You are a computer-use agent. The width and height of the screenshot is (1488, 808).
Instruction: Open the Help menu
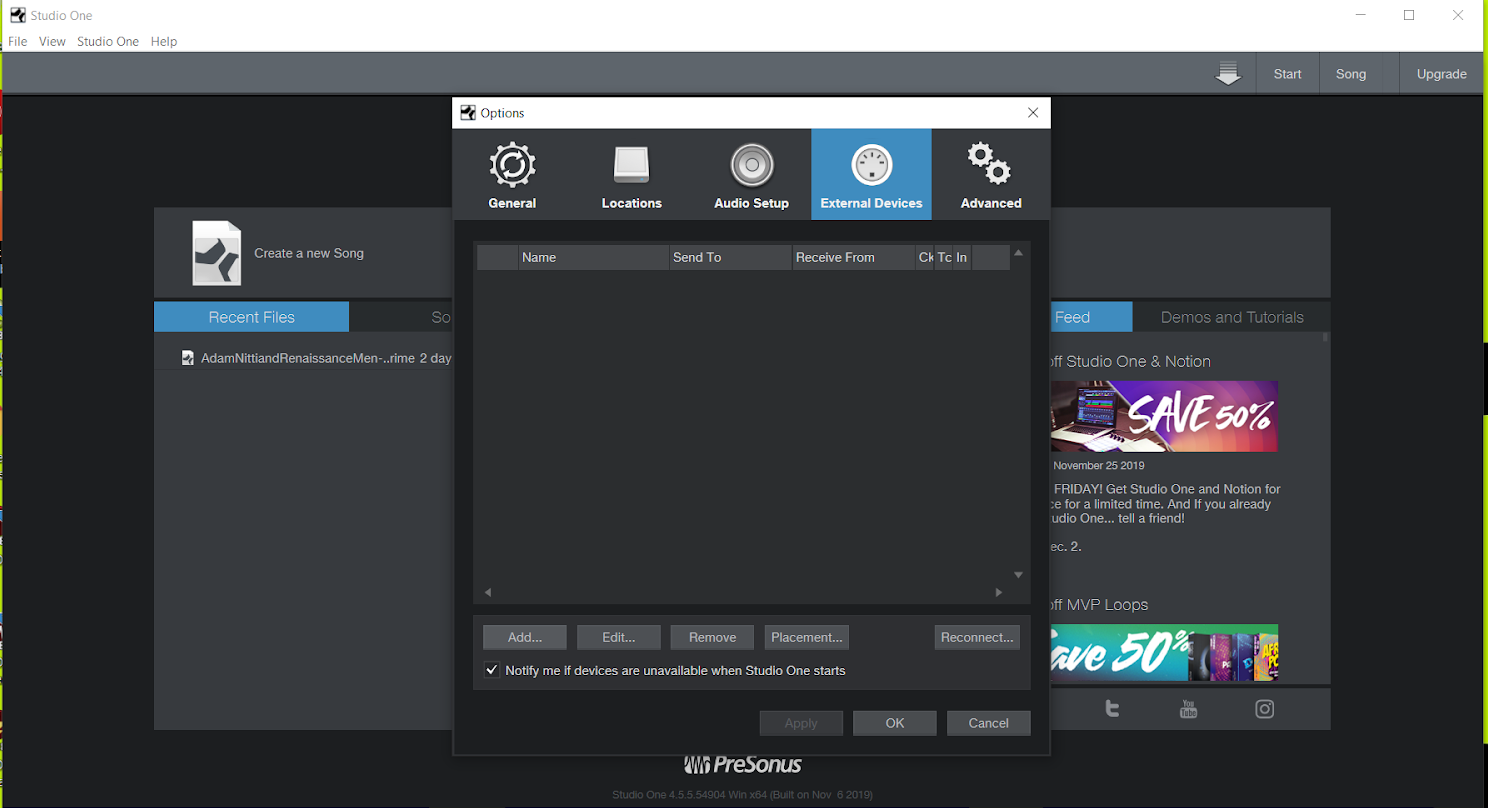pos(164,41)
